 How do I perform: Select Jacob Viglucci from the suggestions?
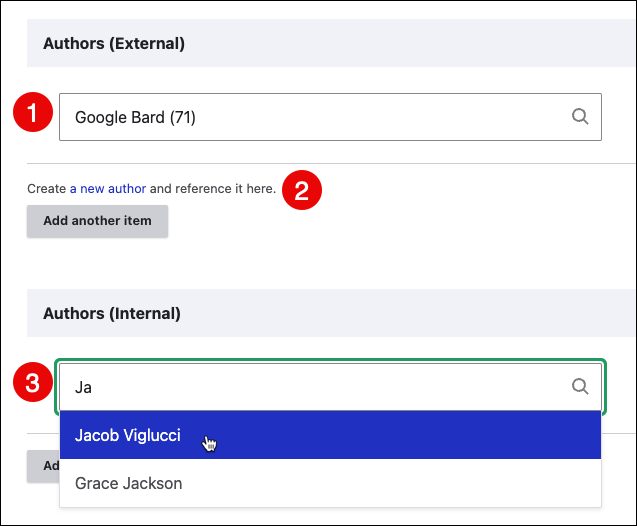click(330, 435)
